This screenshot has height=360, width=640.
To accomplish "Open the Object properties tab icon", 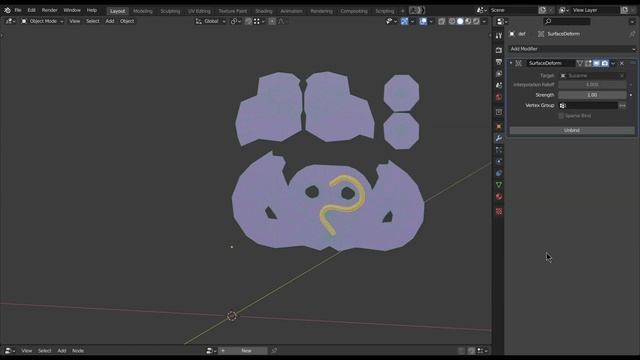I will tap(499, 127).
